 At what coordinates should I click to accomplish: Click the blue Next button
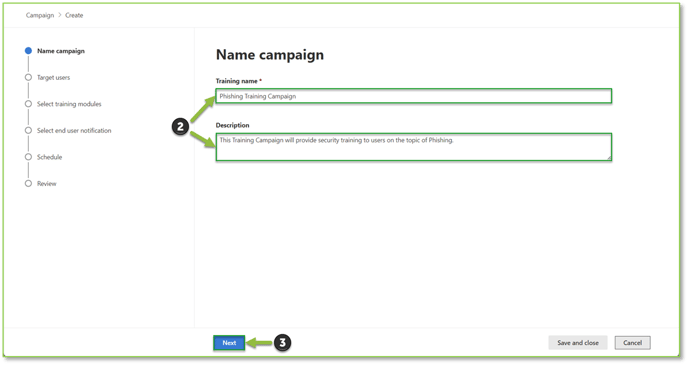point(229,343)
